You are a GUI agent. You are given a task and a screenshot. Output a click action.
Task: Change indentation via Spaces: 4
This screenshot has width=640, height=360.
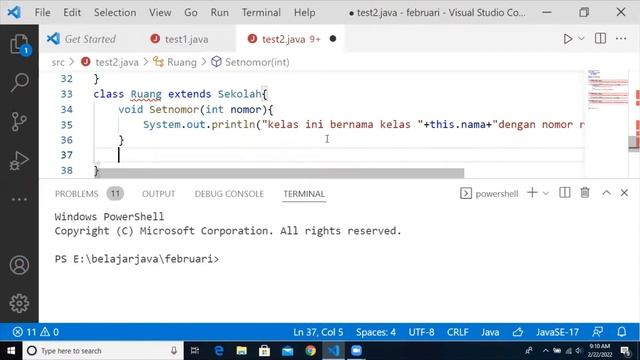[x=376, y=332]
